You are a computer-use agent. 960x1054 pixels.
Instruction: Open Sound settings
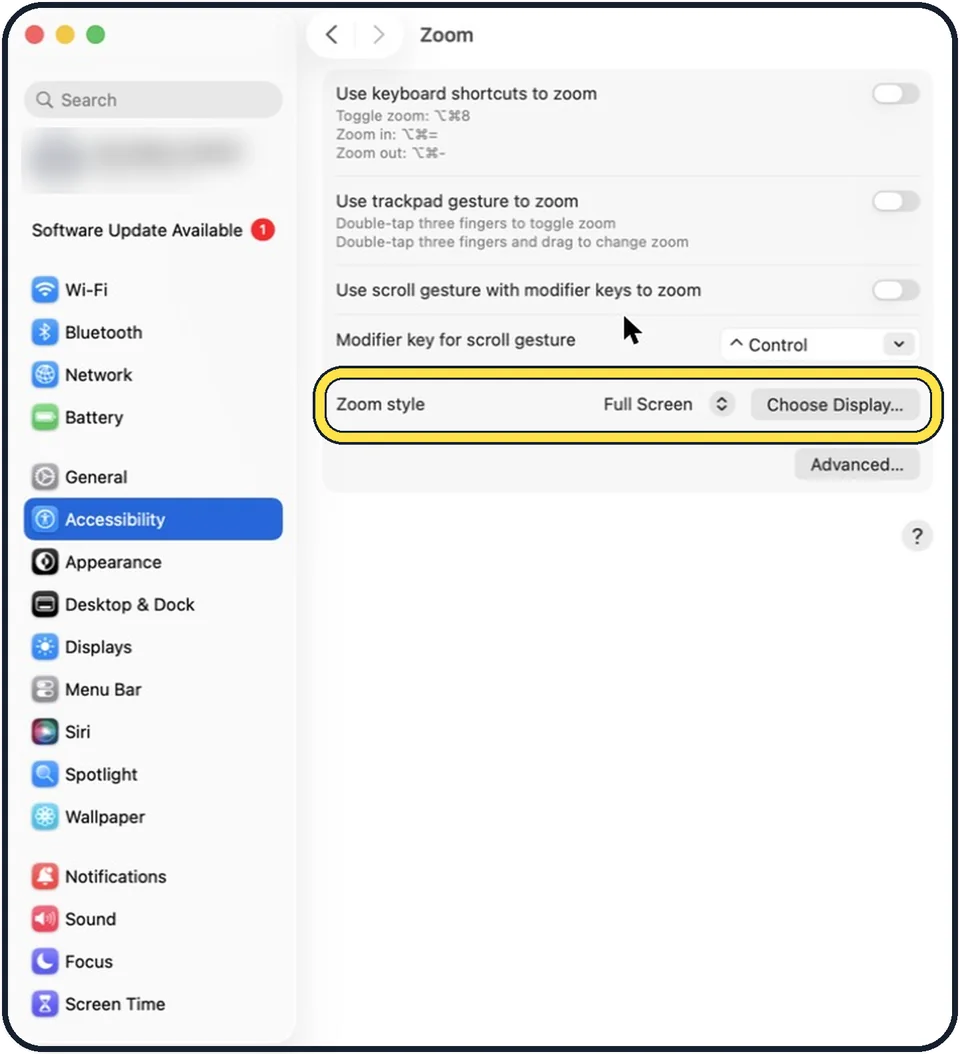(90, 919)
